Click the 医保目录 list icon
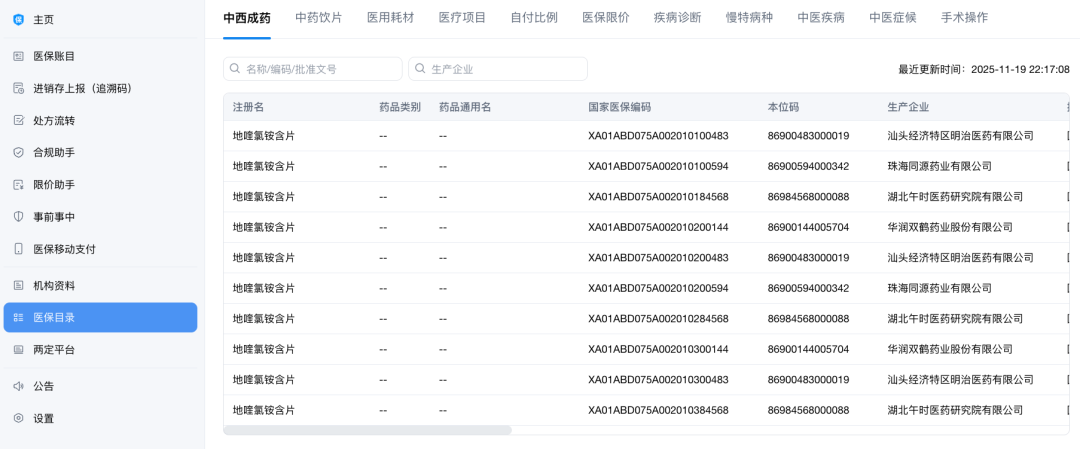1080x449 pixels. pos(19,317)
